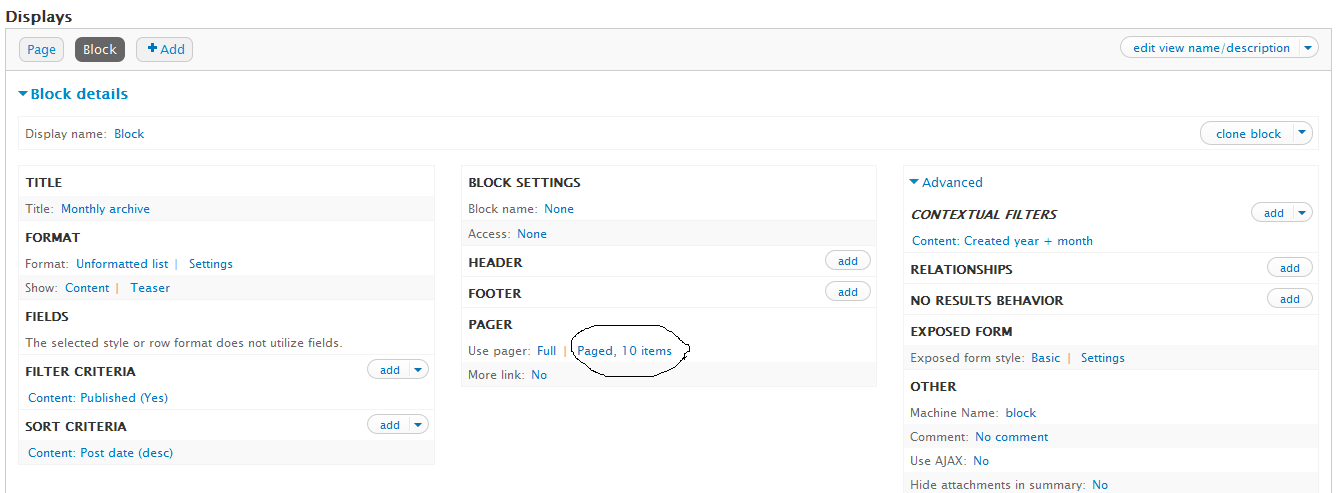This screenshot has height=493, width=1344.
Task: Clone the block display
Action: (x=1247, y=133)
